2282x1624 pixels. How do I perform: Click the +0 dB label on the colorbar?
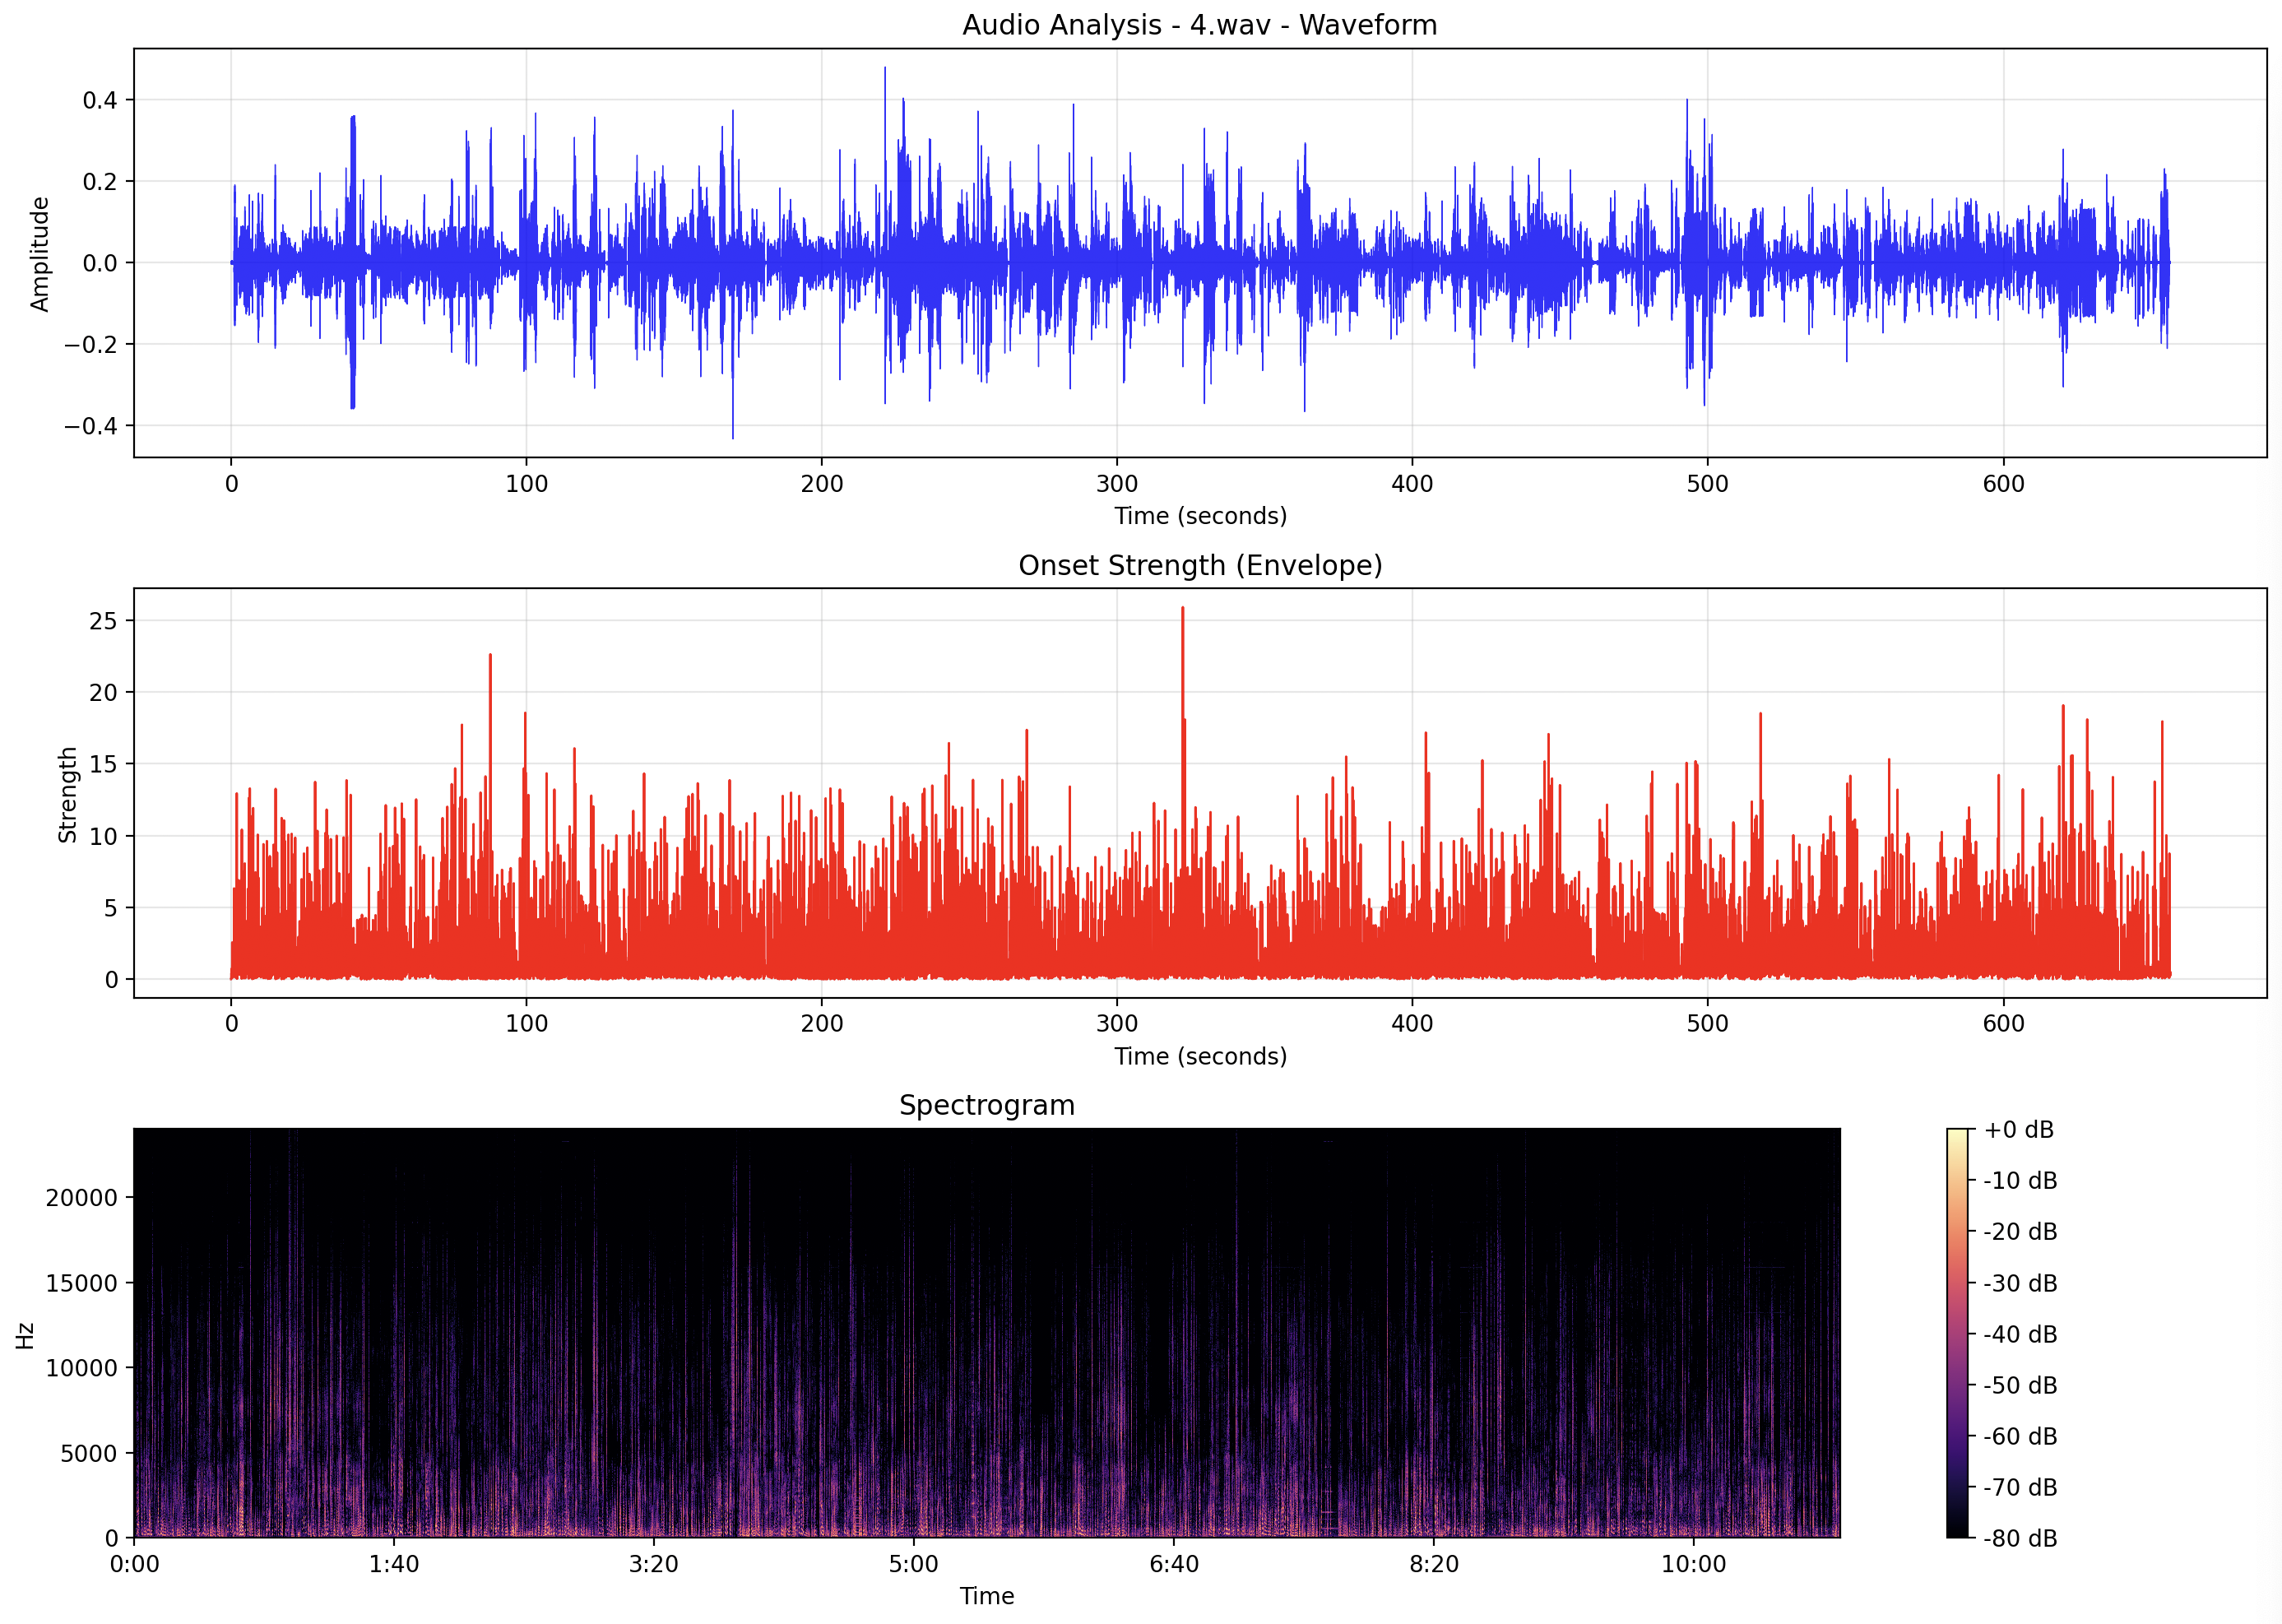coord(2018,1130)
